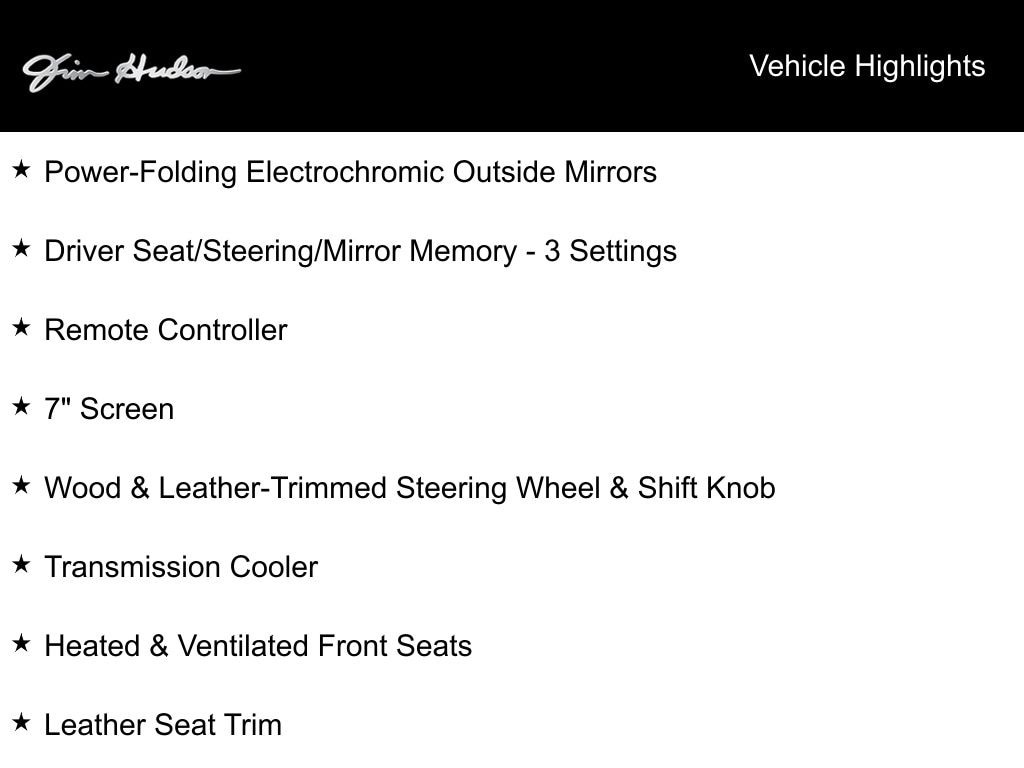Click the 7" Screen highlight text

point(109,409)
